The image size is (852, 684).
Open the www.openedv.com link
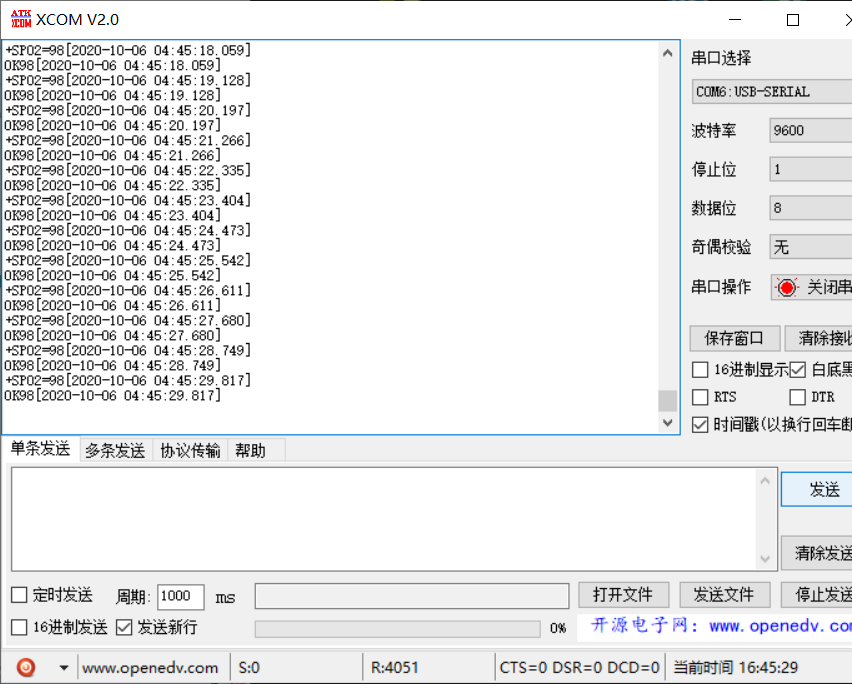pyautogui.click(x=151, y=667)
